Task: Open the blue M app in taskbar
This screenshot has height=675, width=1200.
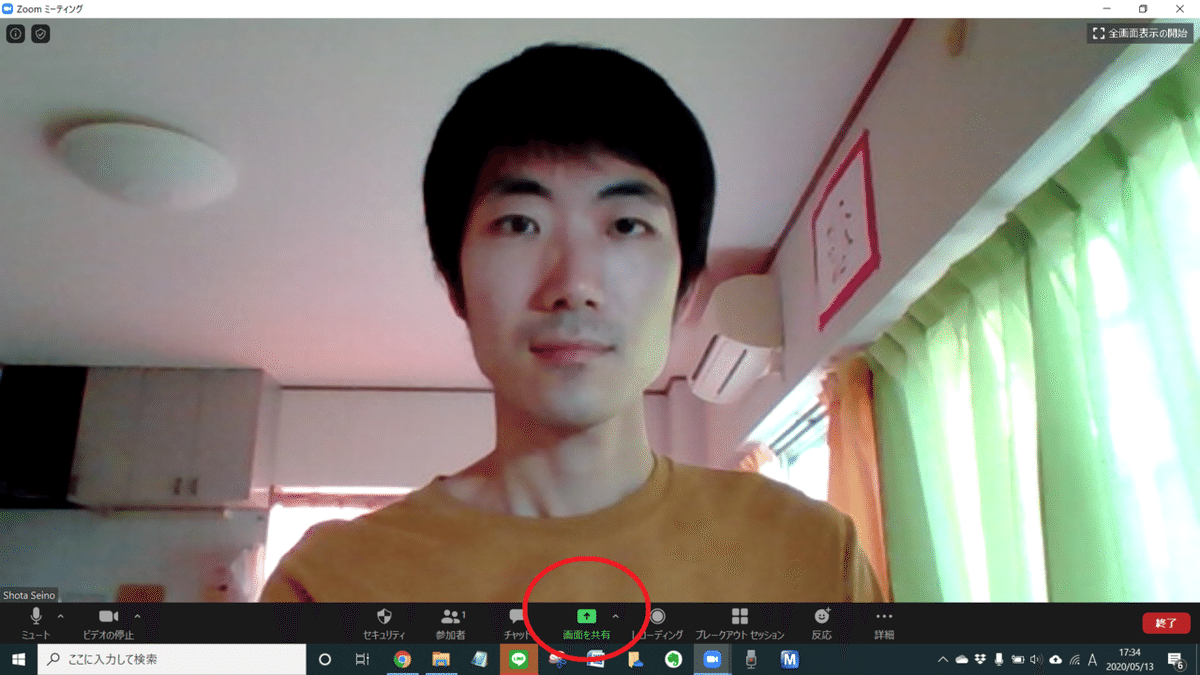Action: 790,659
